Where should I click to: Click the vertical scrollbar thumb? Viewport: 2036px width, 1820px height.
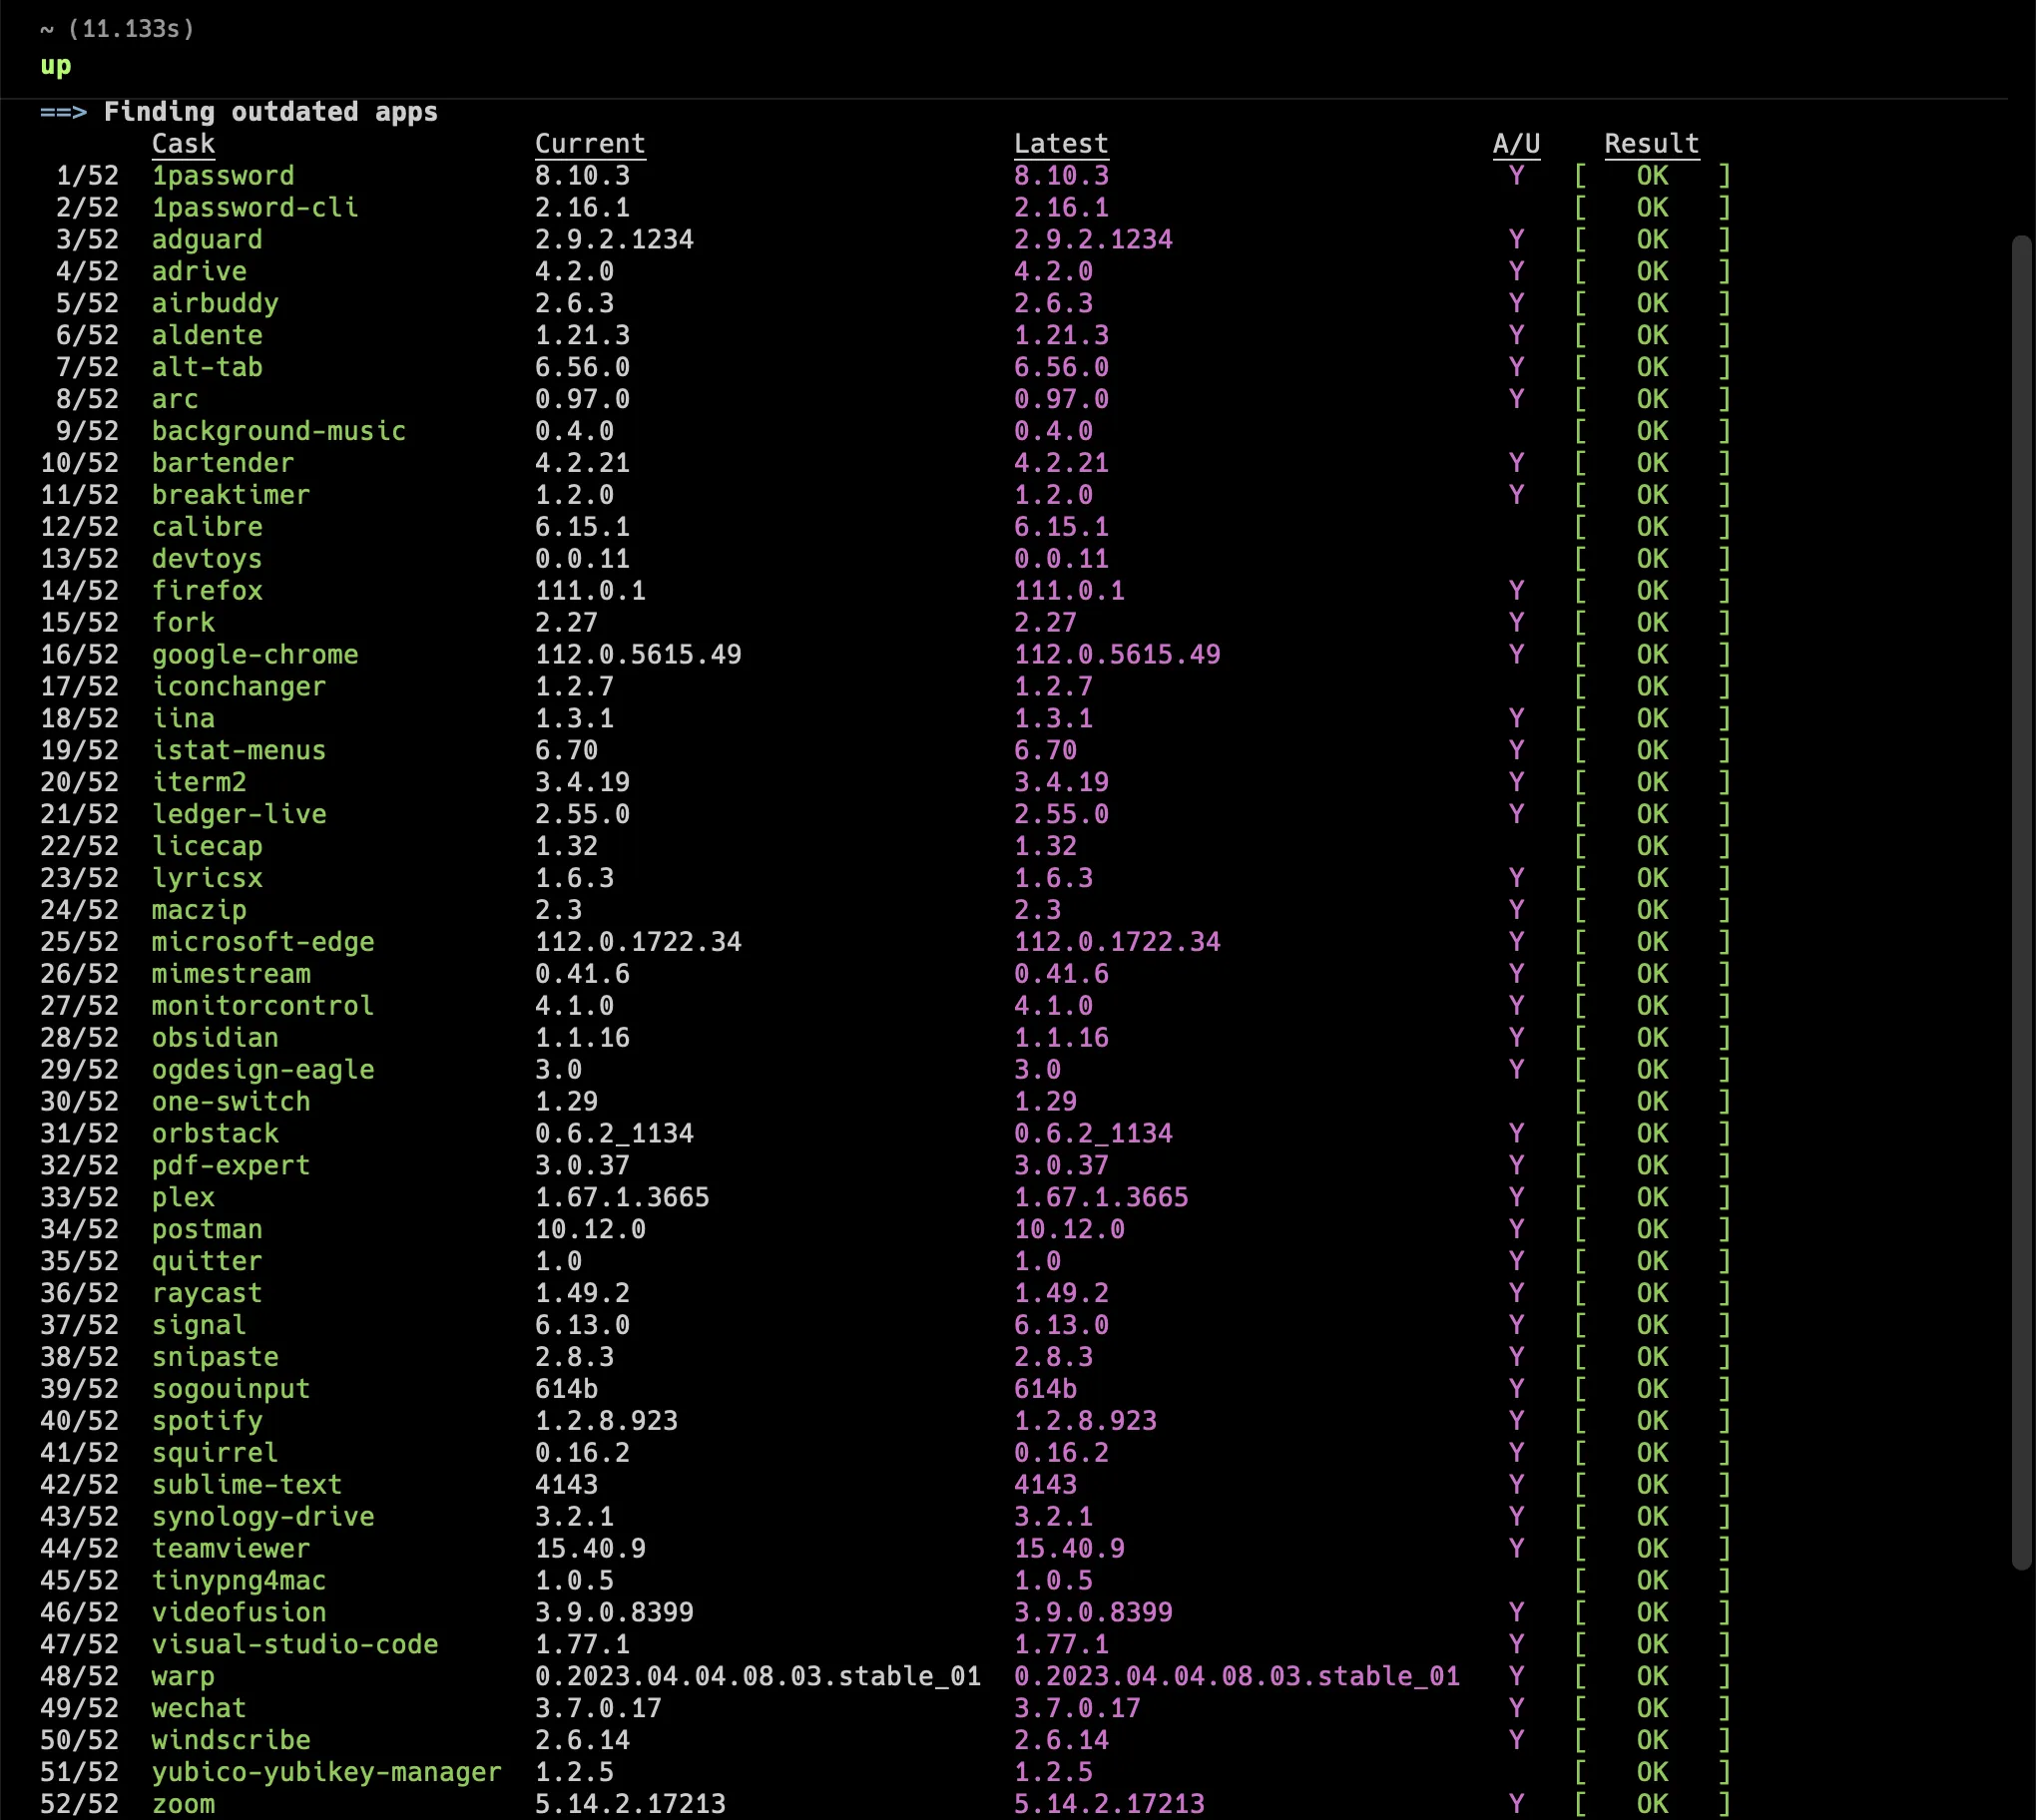[x=2022, y=900]
